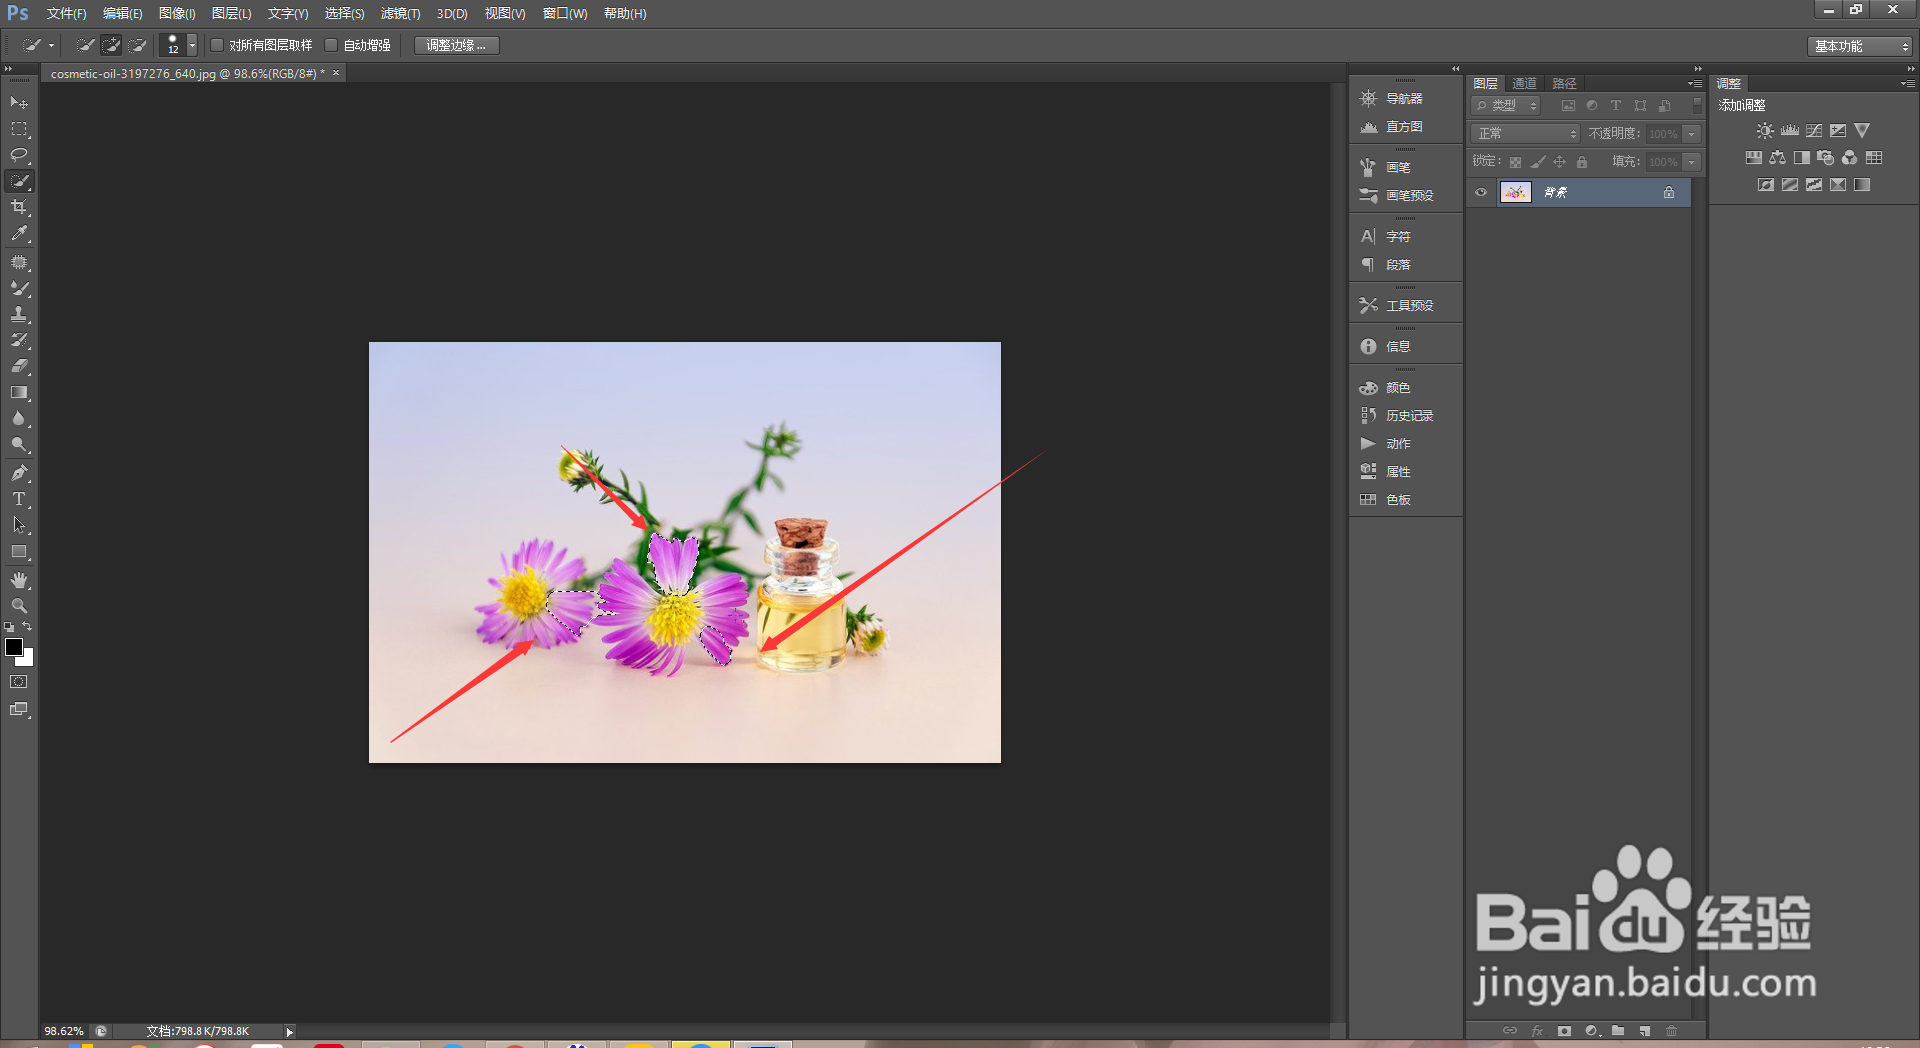Select the Rectangle shape tool
1920x1048 pixels.
pos(19,551)
